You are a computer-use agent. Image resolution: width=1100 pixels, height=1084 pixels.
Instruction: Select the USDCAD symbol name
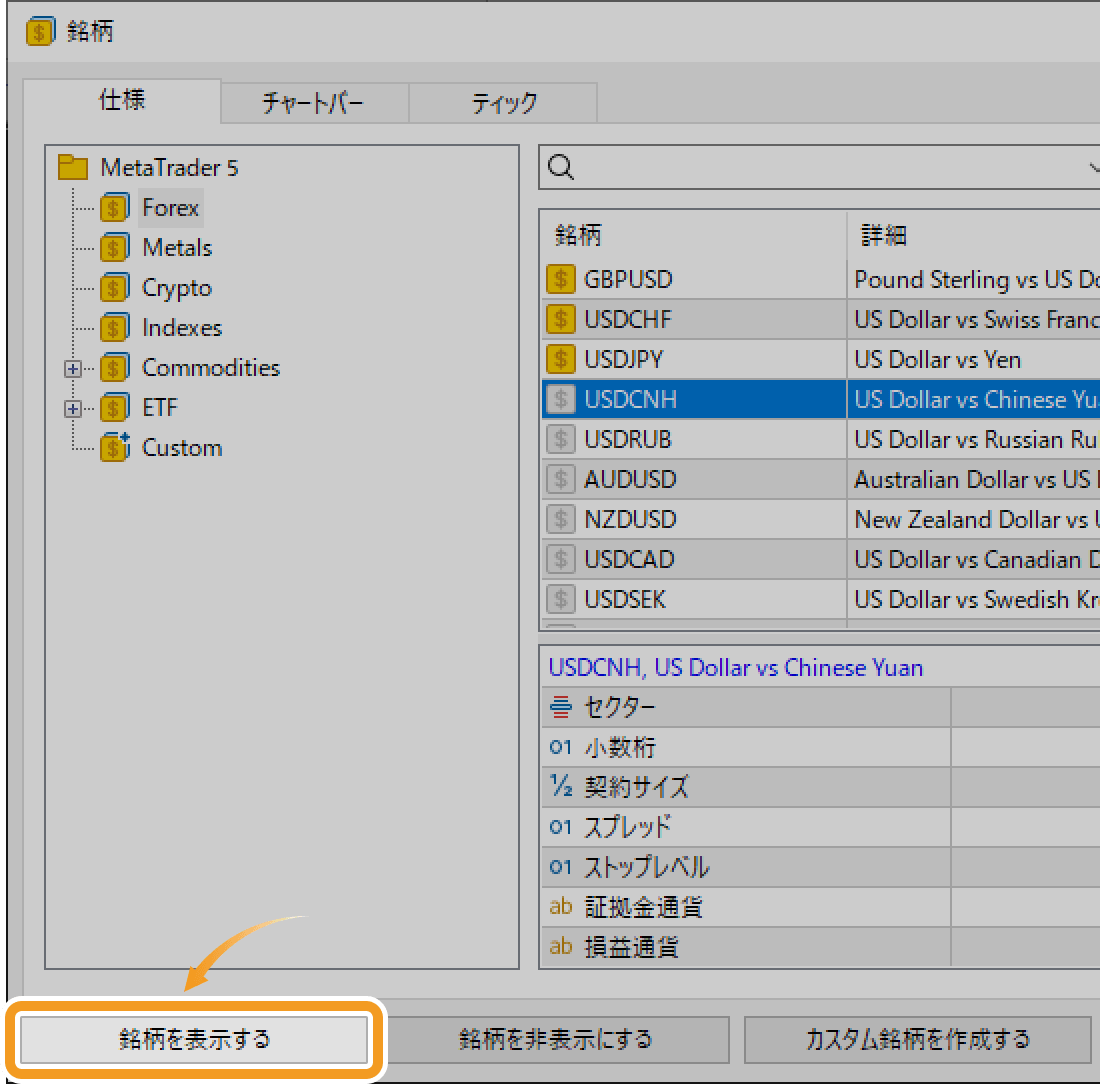(x=629, y=559)
